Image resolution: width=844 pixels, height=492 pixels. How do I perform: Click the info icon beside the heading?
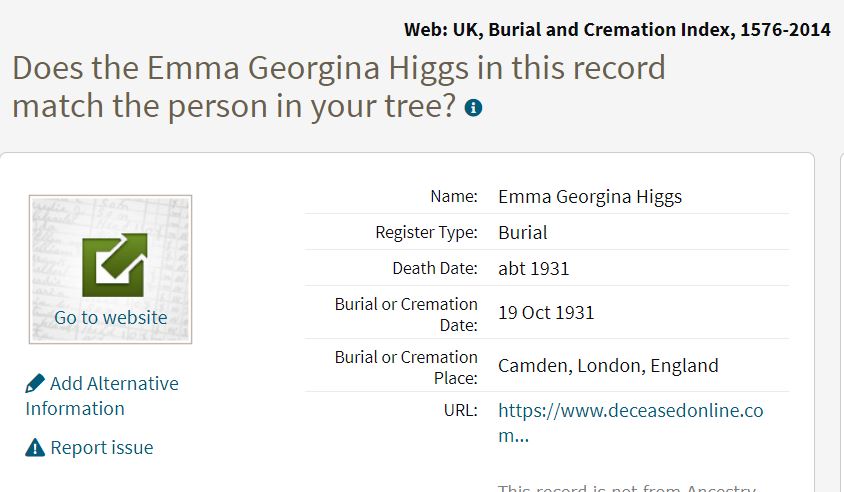point(474,107)
